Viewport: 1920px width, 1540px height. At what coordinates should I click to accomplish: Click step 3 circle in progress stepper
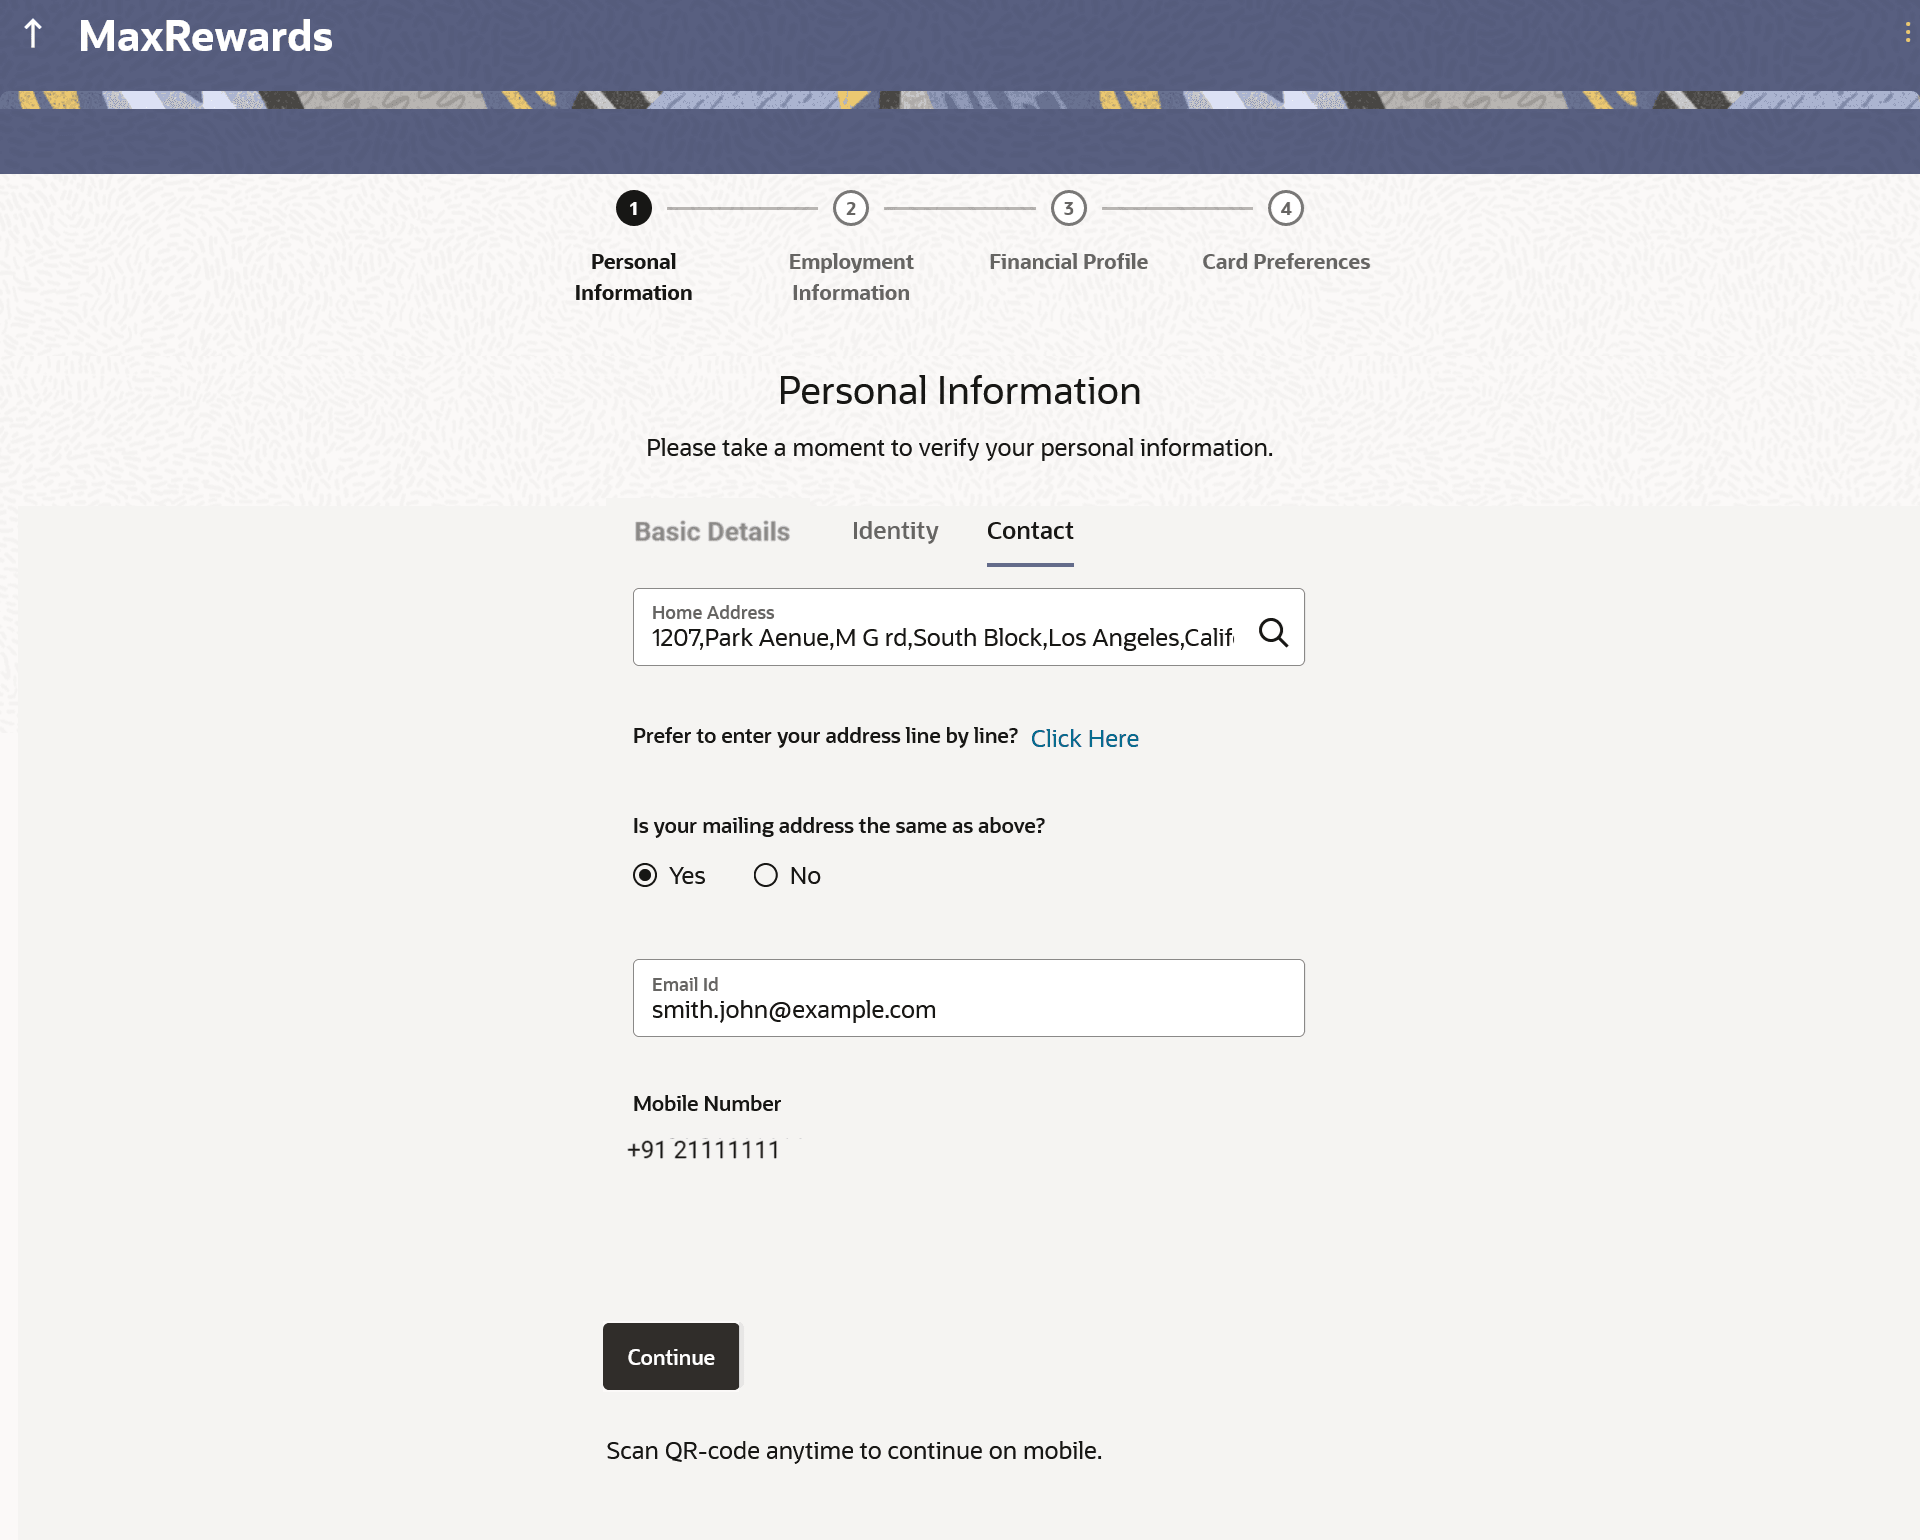1068,208
